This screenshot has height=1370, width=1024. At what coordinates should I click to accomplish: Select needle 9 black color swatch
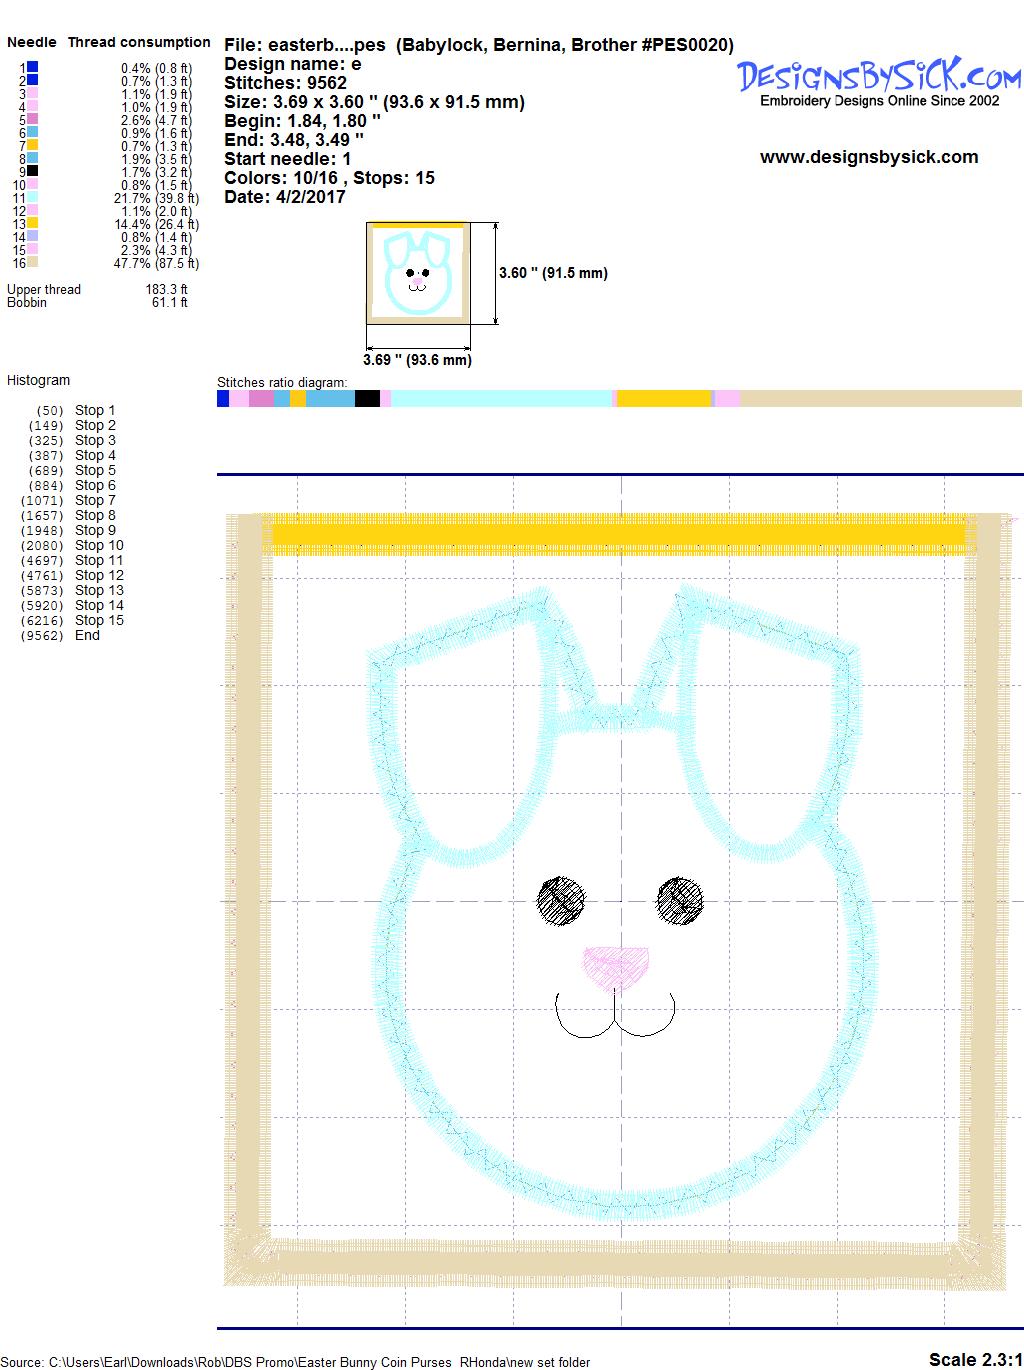[x=33, y=171]
